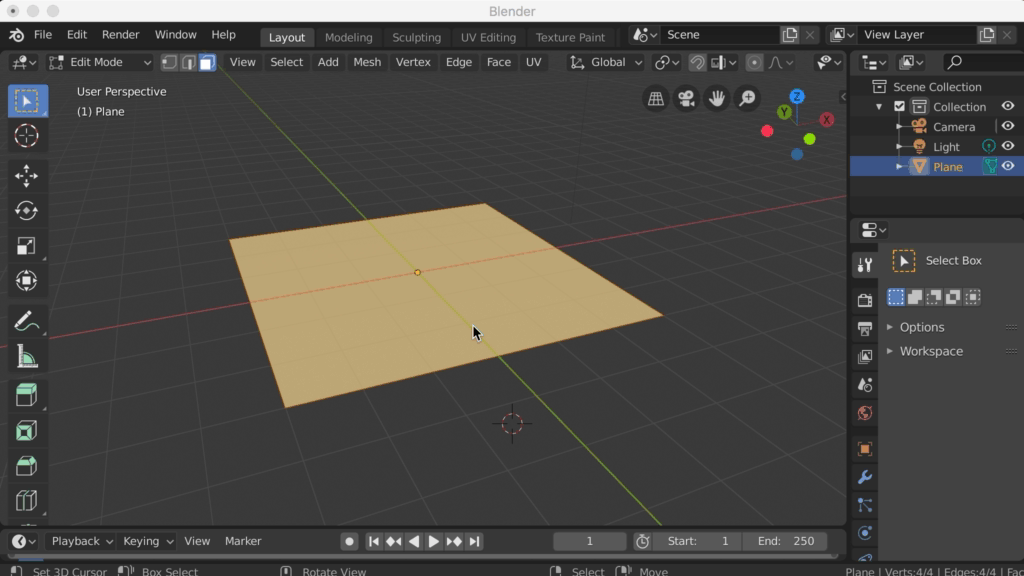
Task: Click the Marker button in timeline
Action: (x=243, y=541)
